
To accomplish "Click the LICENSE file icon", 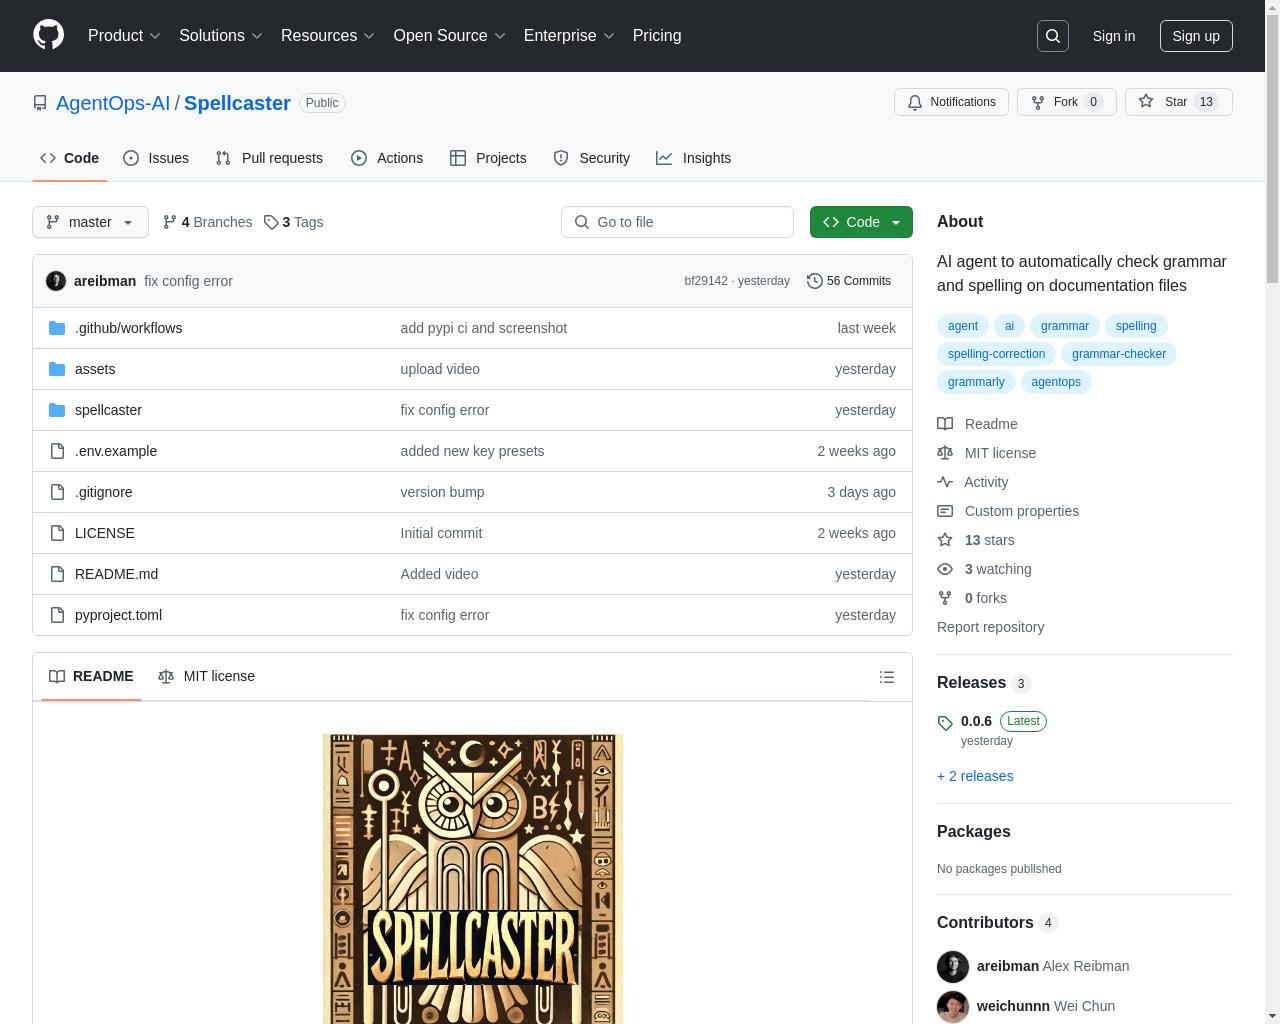I will (x=57, y=533).
